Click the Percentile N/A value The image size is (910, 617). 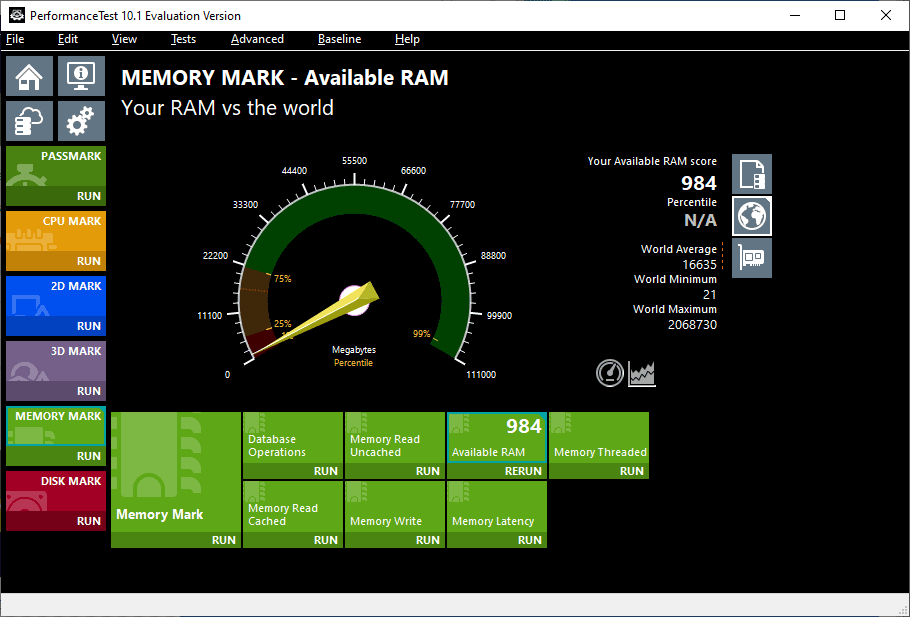700,221
